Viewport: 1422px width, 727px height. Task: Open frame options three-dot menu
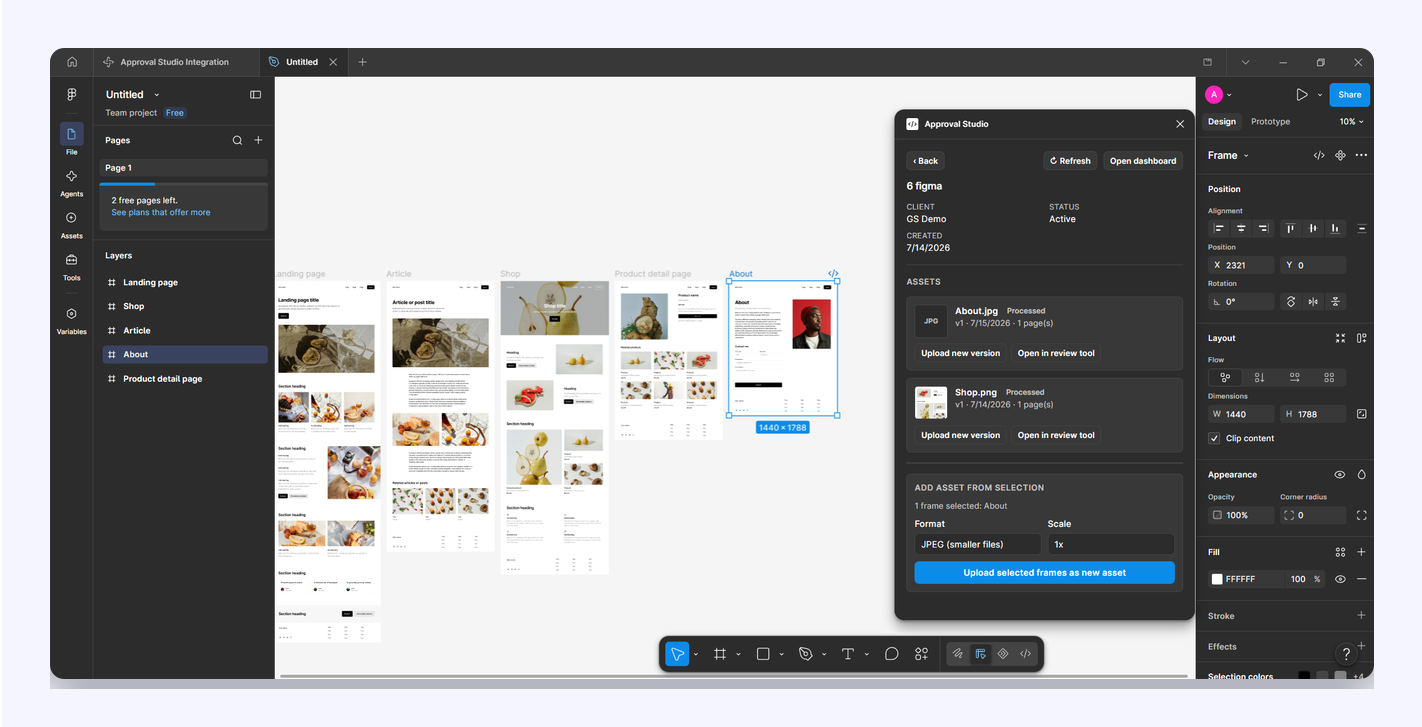(x=1361, y=155)
